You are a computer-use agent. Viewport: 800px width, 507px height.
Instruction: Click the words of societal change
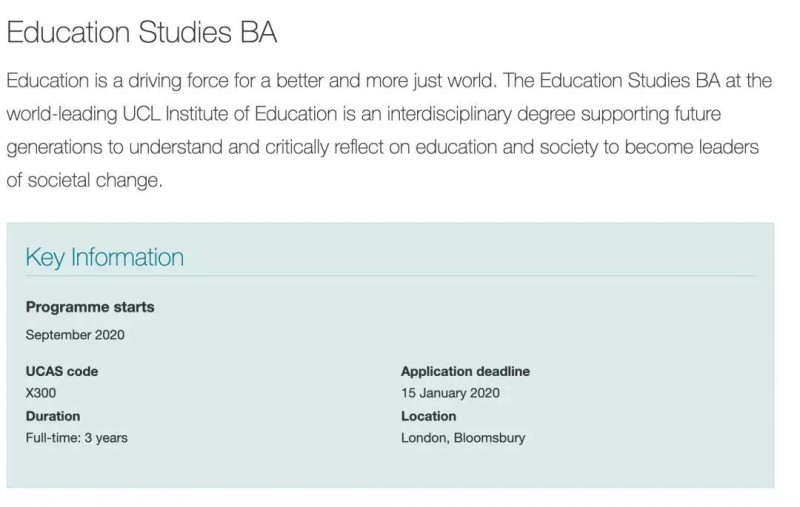(84, 181)
